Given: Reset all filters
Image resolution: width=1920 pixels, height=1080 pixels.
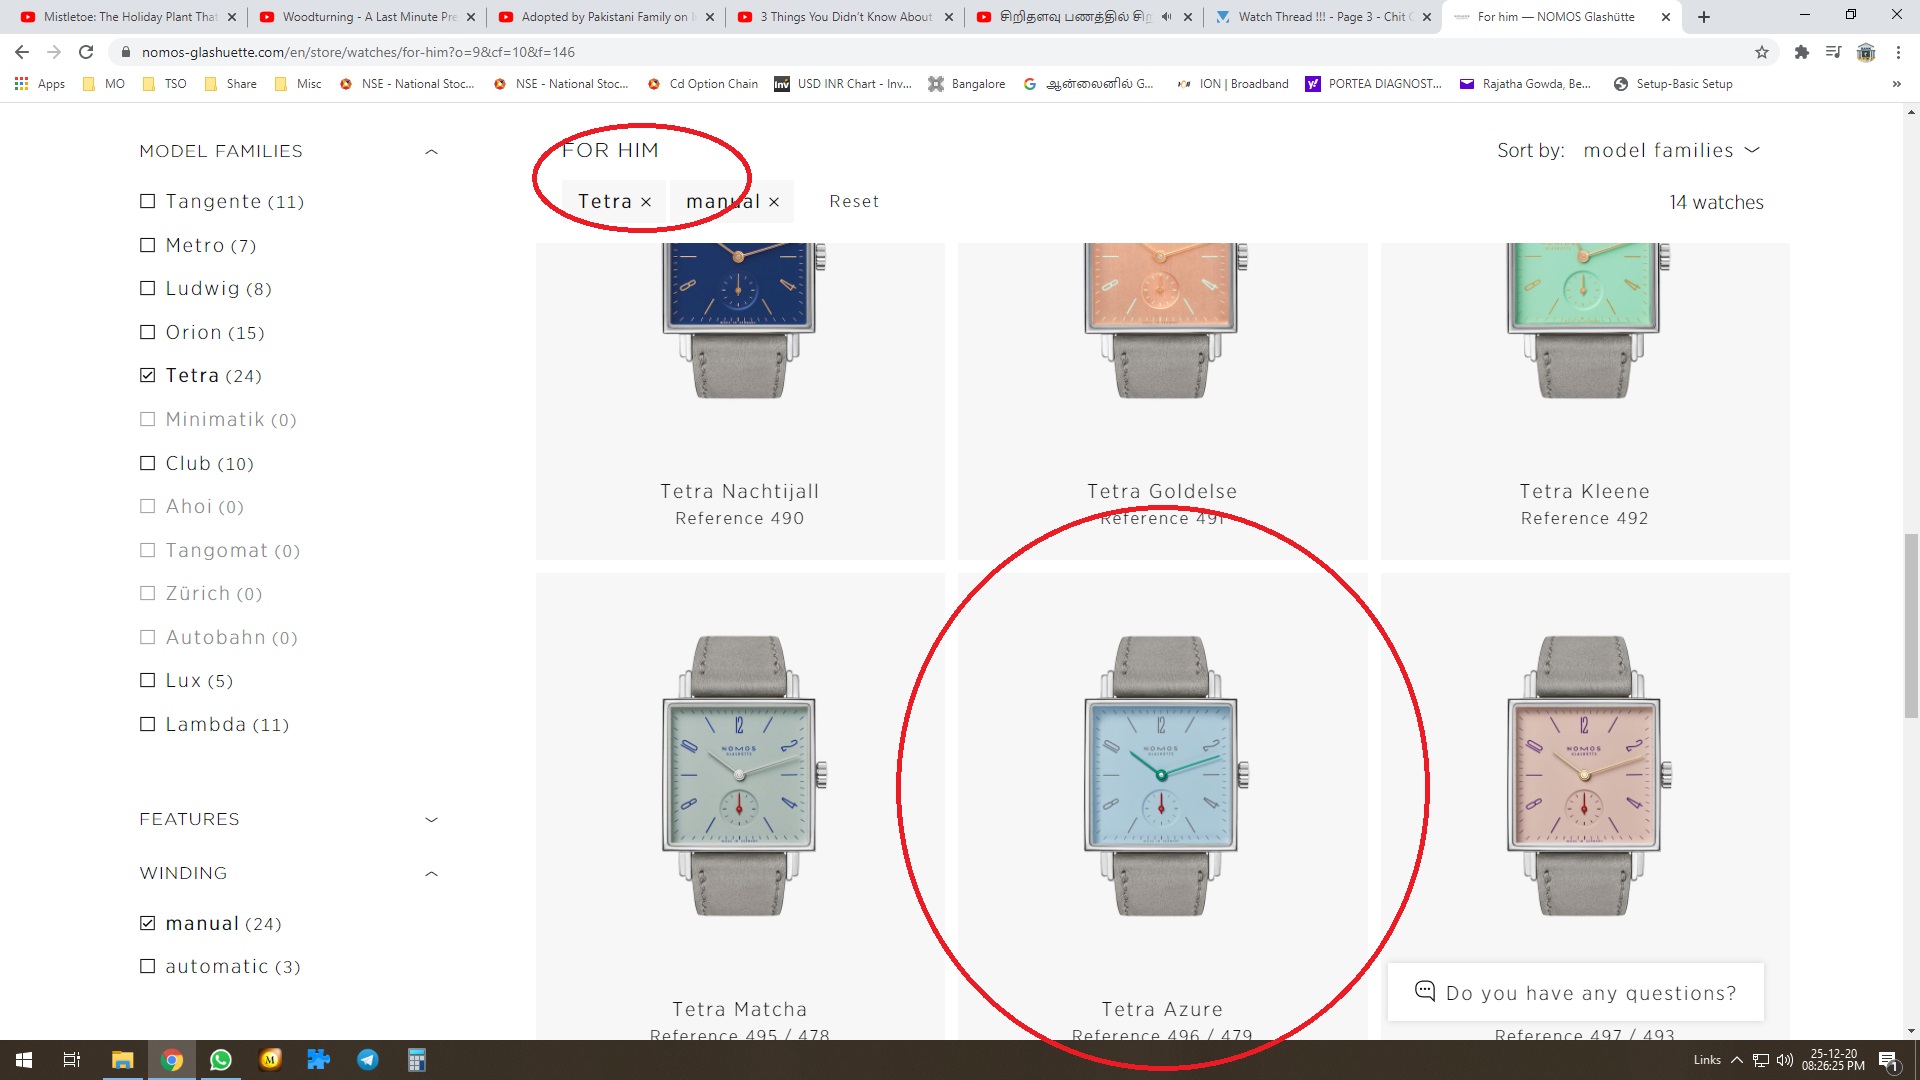Looking at the screenshot, I should (x=854, y=202).
